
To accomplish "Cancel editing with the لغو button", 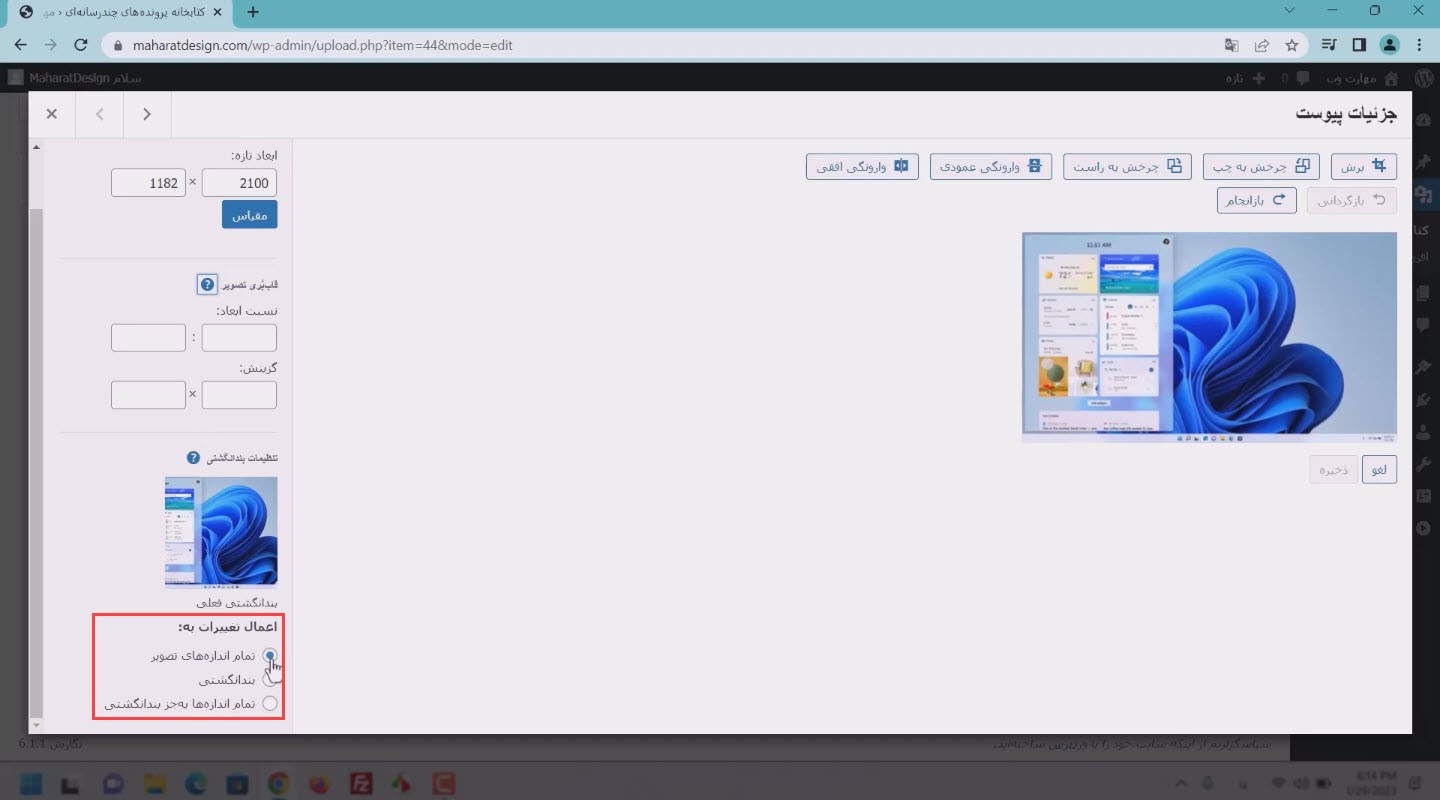I will [x=1380, y=470].
